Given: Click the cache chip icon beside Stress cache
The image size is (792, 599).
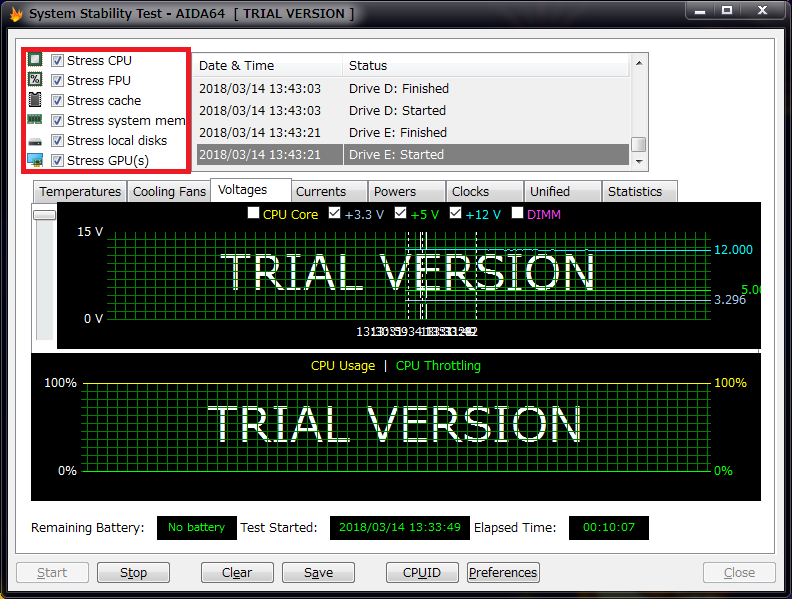Looking at the screenshot, I should (35, 99).
